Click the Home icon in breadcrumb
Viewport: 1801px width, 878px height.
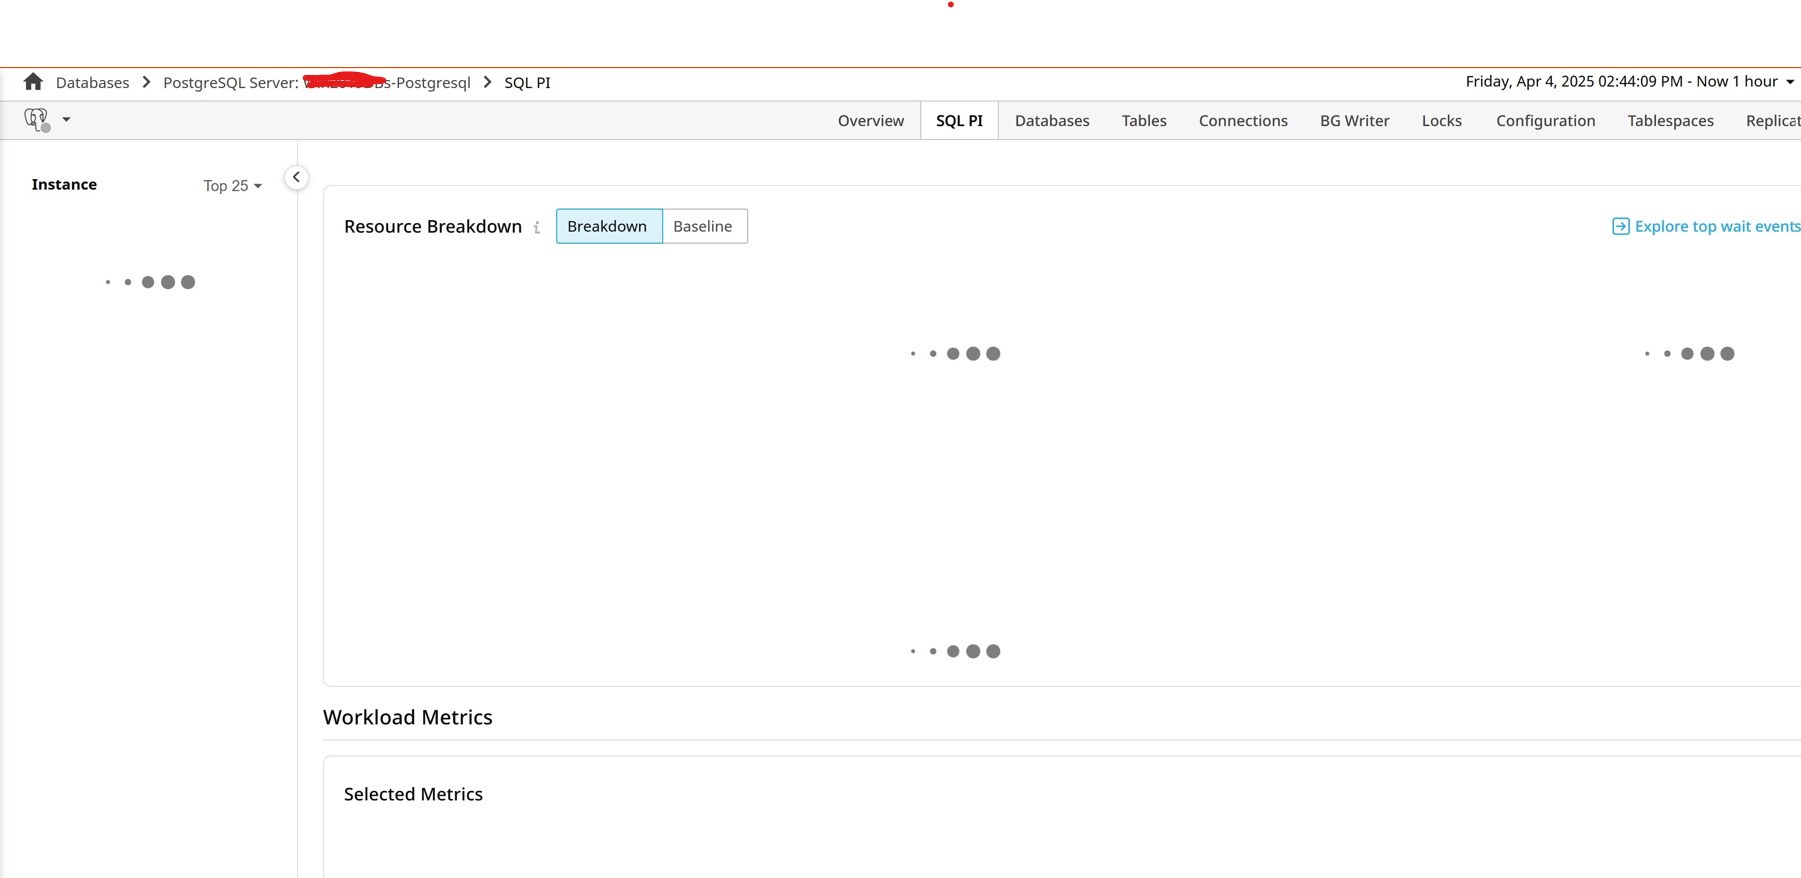tap(33, 82)
